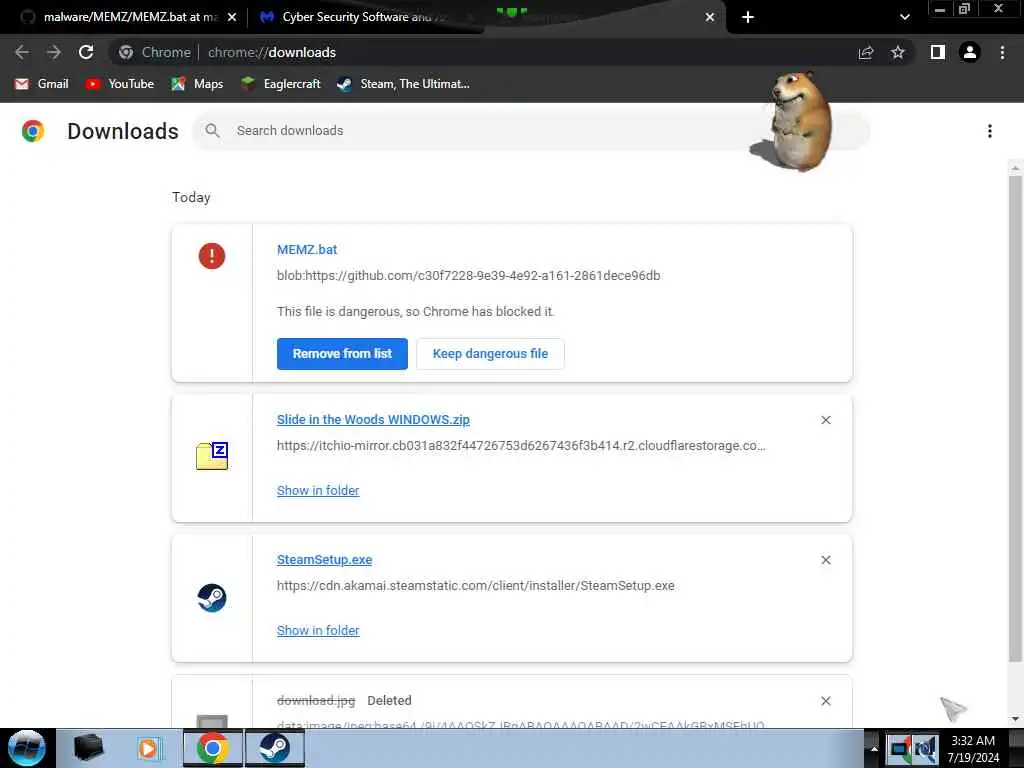Screen dimensions: 1024x768
Task: Show Slide in the Woods zip in folder
Action: [318, 490]
